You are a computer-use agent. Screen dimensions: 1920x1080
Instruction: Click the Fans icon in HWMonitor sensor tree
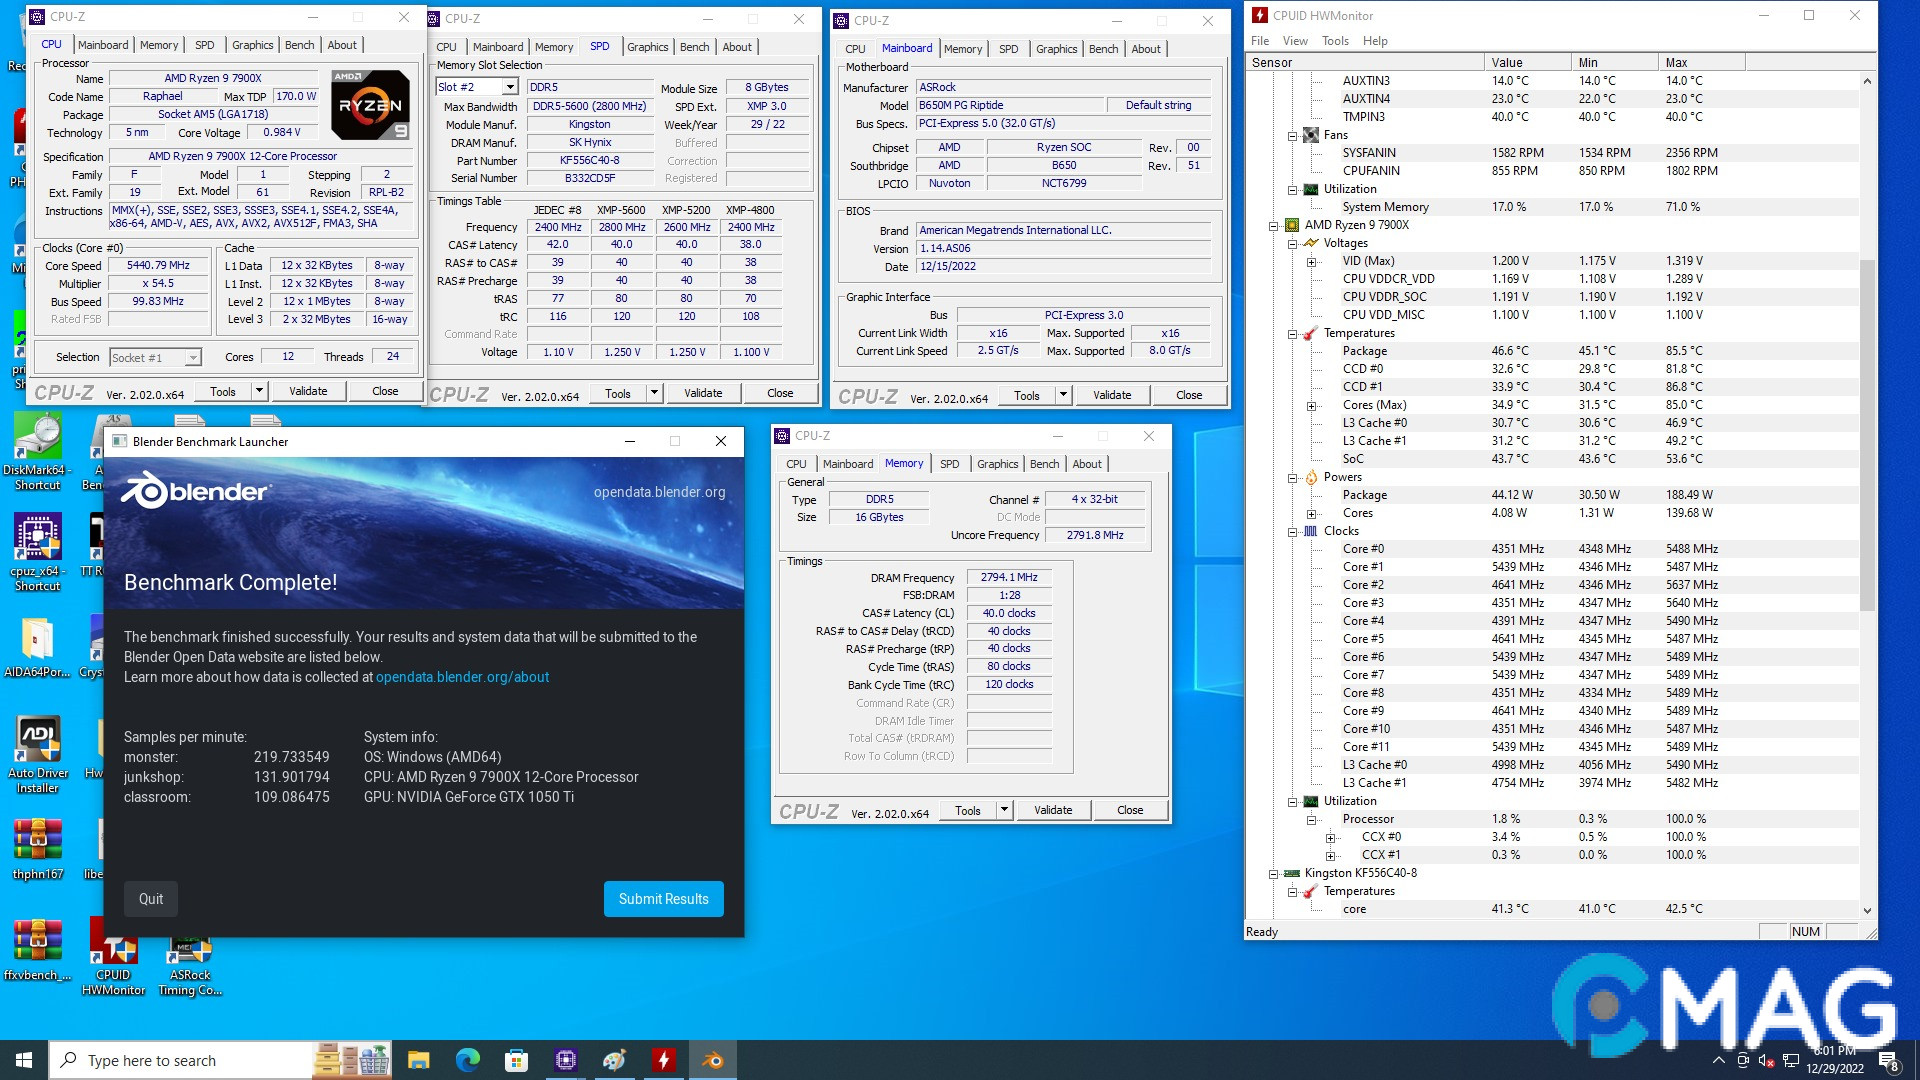(x=1310, y=135)
